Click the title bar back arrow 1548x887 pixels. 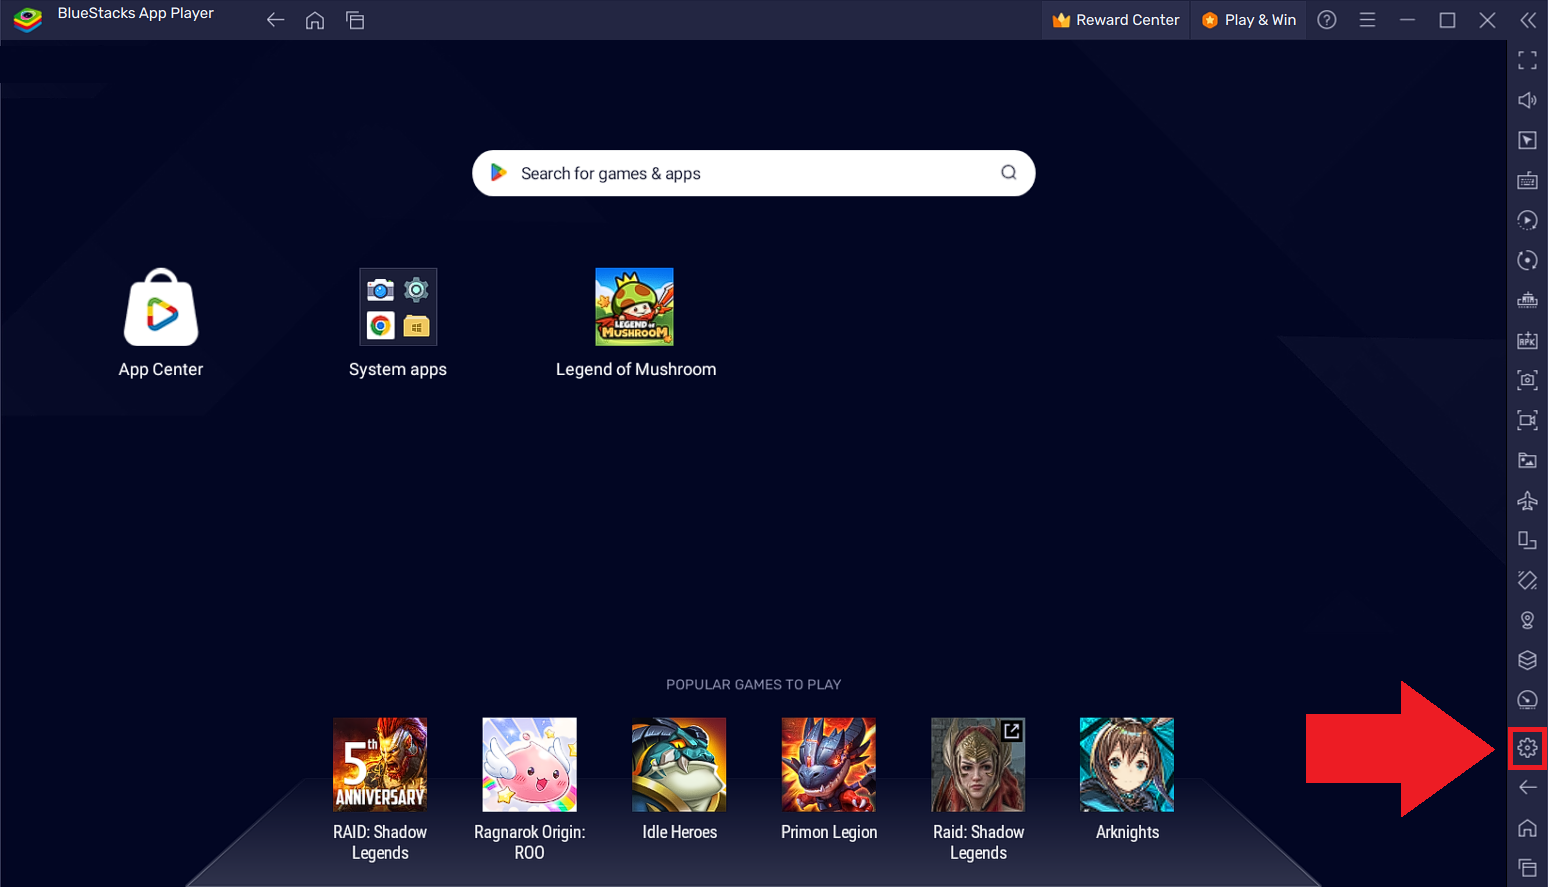(x=275, y=20)
